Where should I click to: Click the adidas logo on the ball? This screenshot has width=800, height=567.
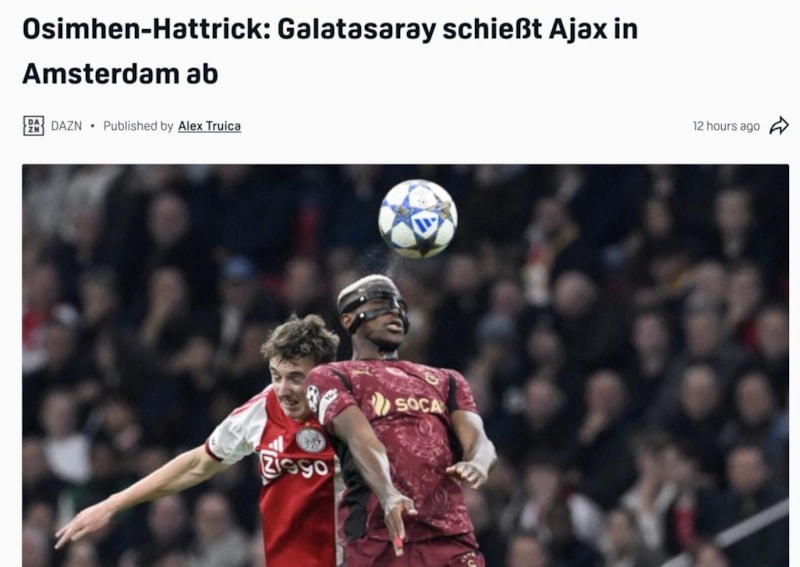coord(425,225)
